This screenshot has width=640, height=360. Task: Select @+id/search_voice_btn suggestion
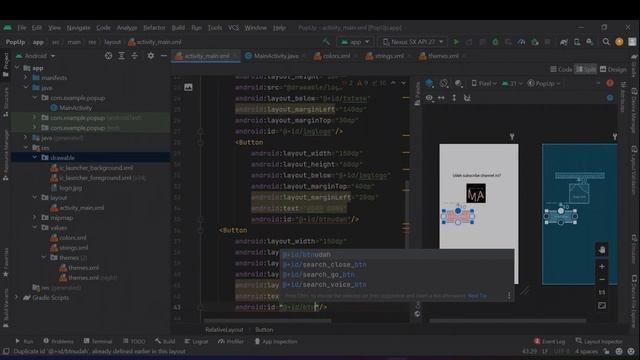point(397,284)
